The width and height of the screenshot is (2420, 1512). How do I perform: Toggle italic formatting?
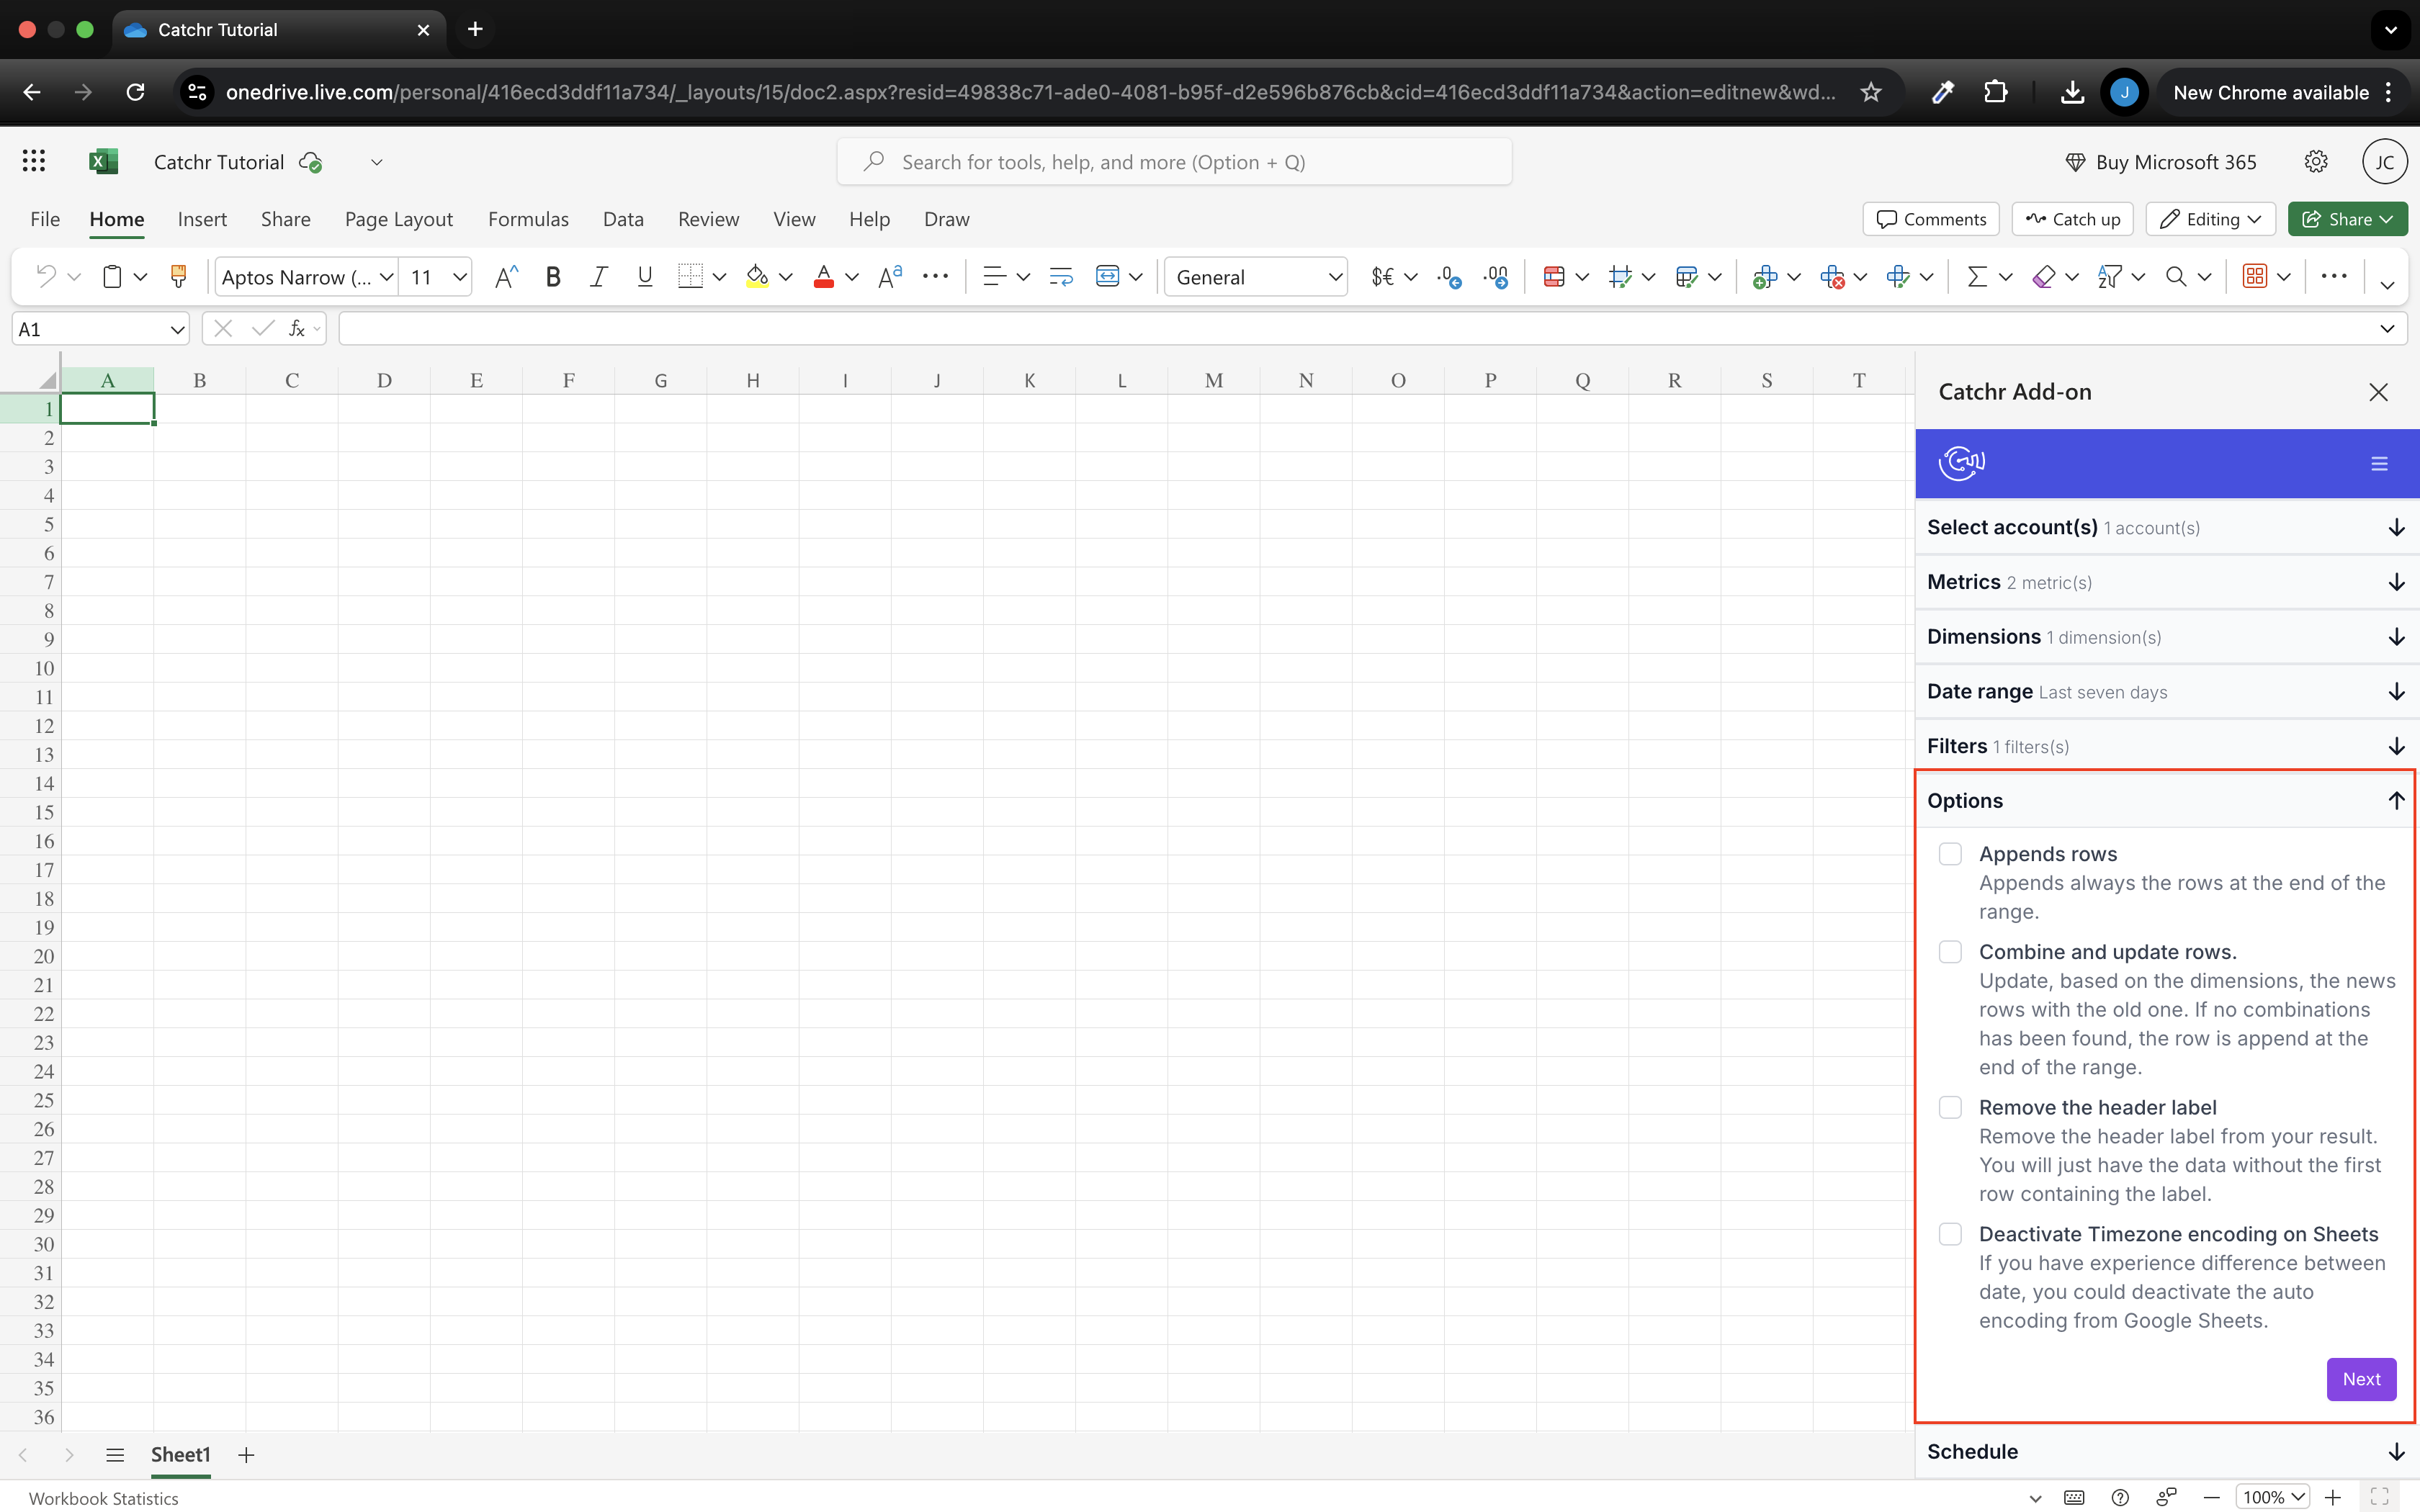(599, 277)
